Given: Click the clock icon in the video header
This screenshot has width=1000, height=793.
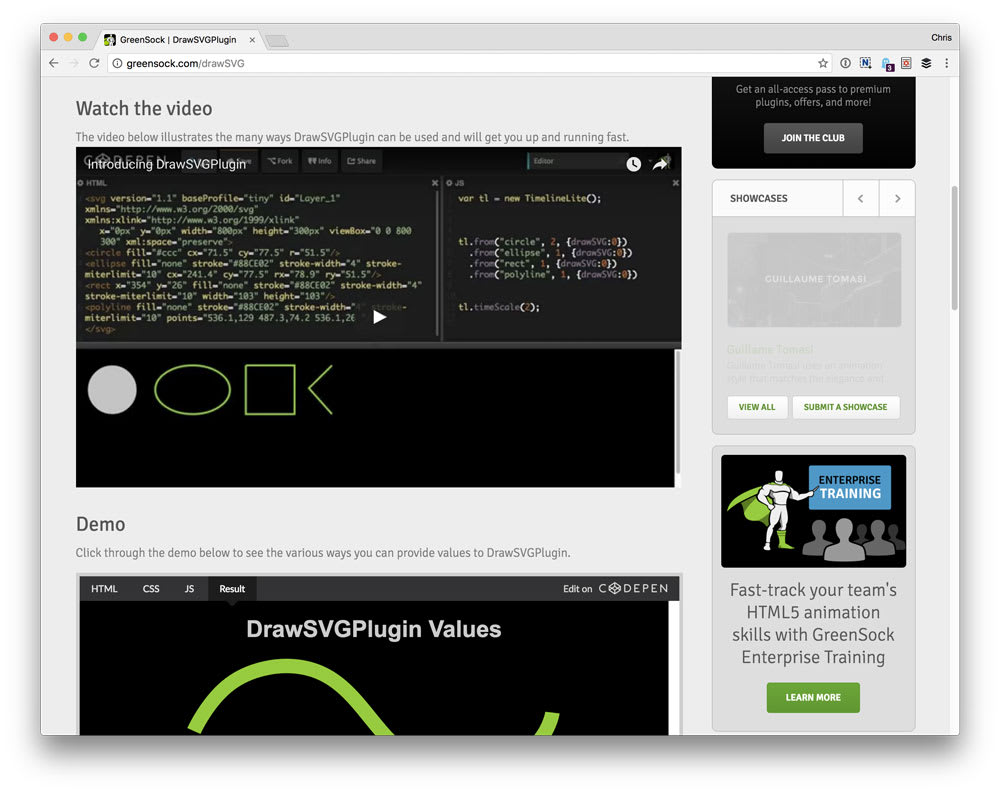Looking at the screenshot, I should 633,163.
